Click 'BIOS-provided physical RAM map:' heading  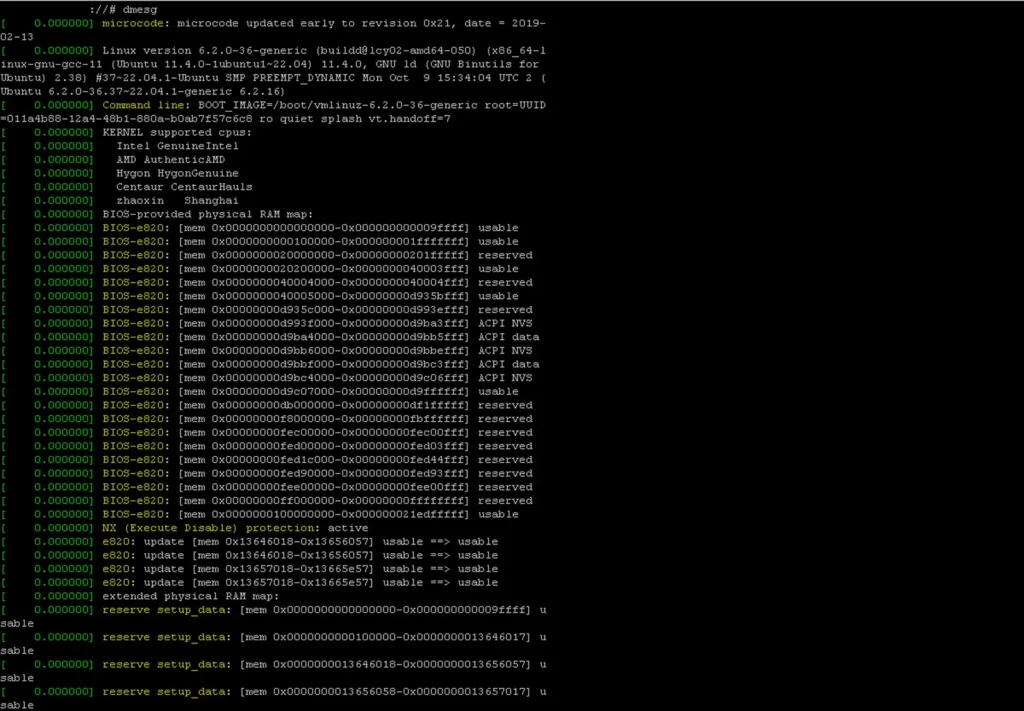click(208, 214)
